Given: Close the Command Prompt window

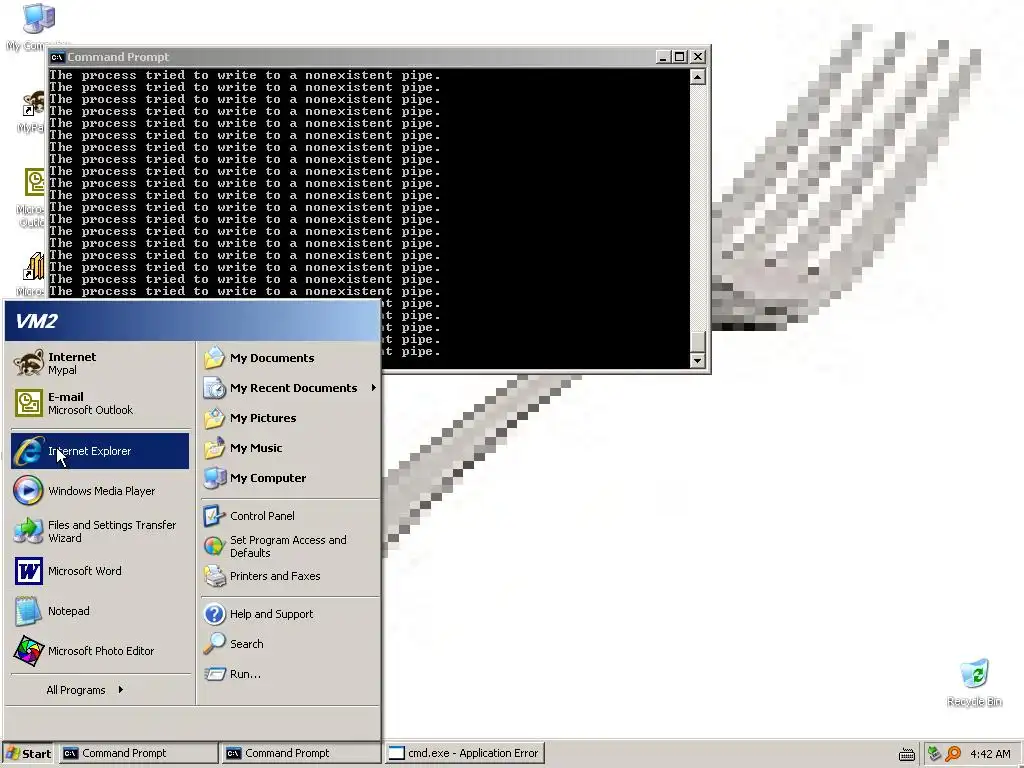Looking at the screenshot, I should click(x=698, y=57).
